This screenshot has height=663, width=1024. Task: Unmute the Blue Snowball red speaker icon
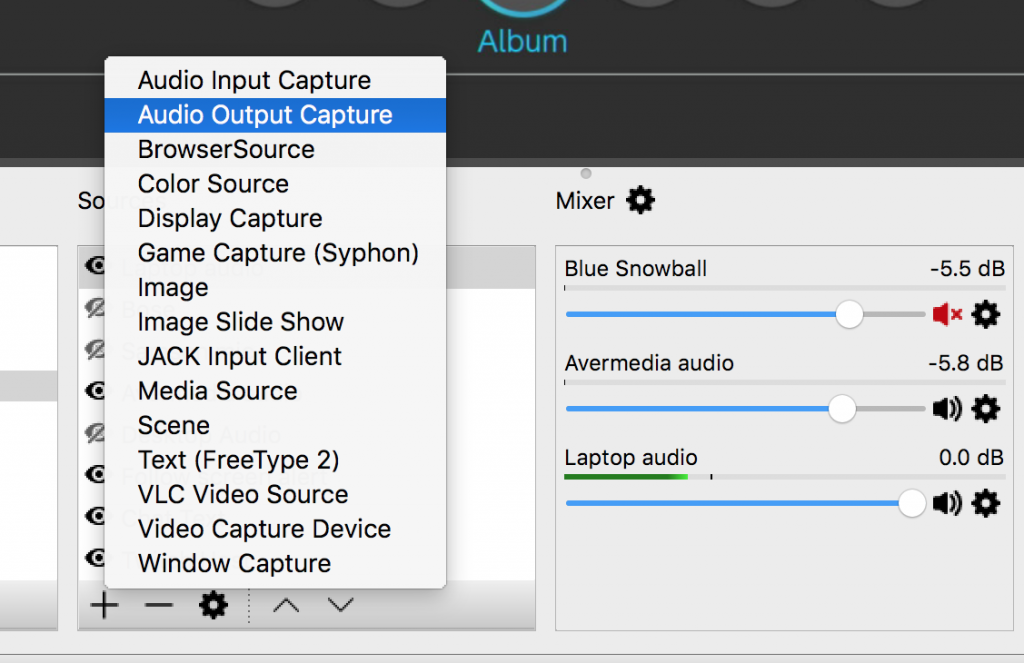pyautogui.click(x=947, y=315)
